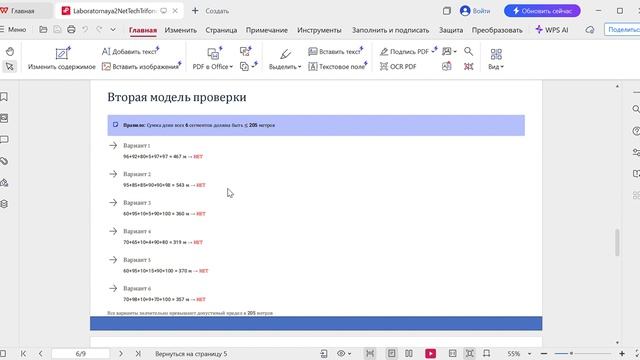Click Добавить текст tool

(130, 51)
